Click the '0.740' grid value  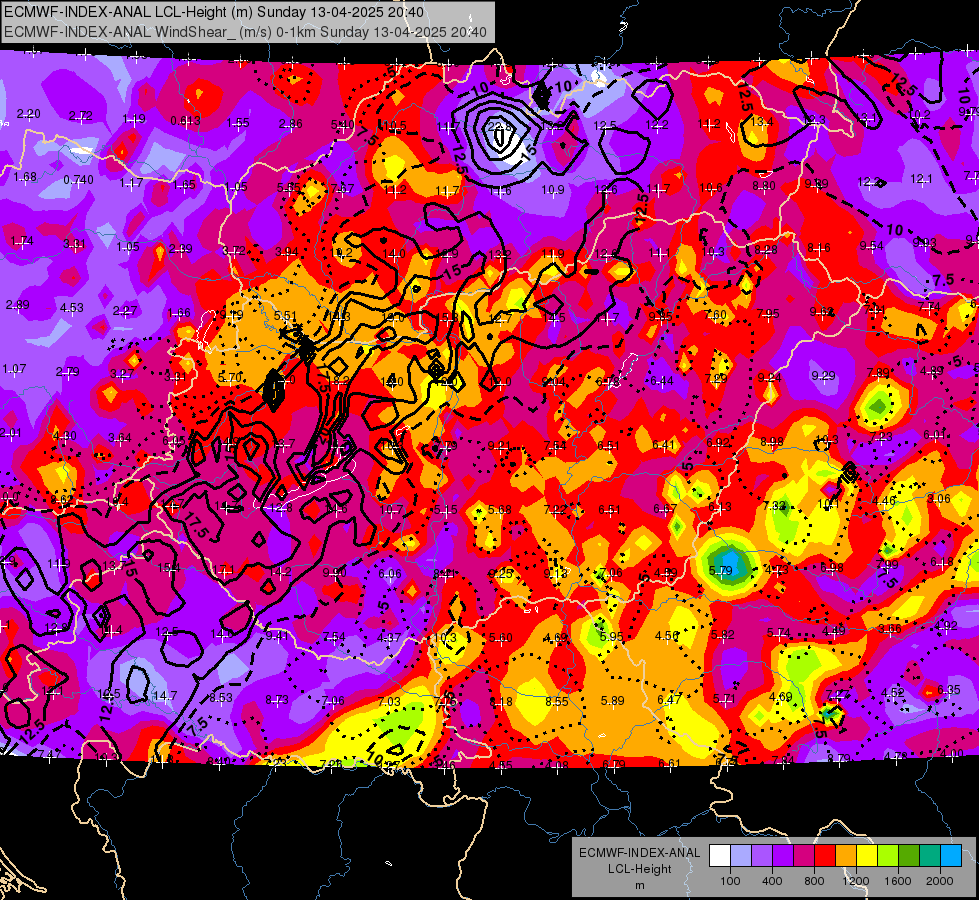78,180
